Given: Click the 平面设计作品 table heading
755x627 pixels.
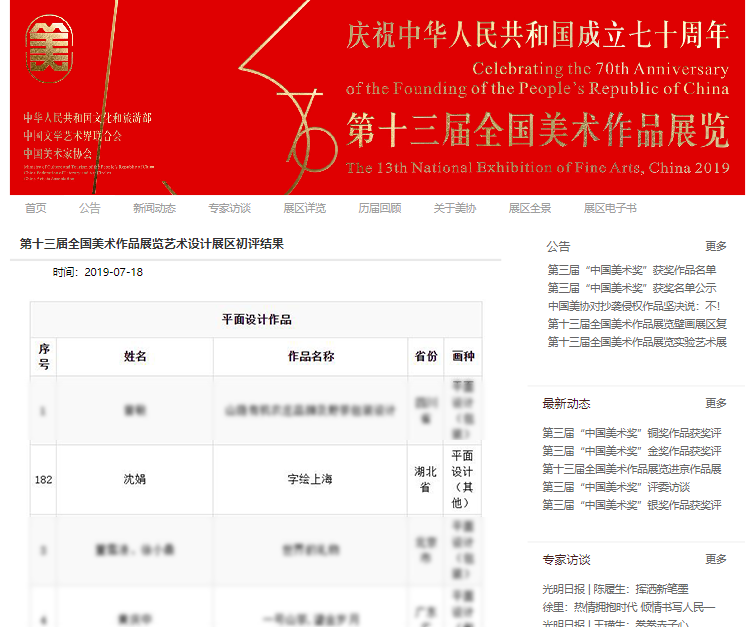Looking at the screenshot, I should pos(256,319).
